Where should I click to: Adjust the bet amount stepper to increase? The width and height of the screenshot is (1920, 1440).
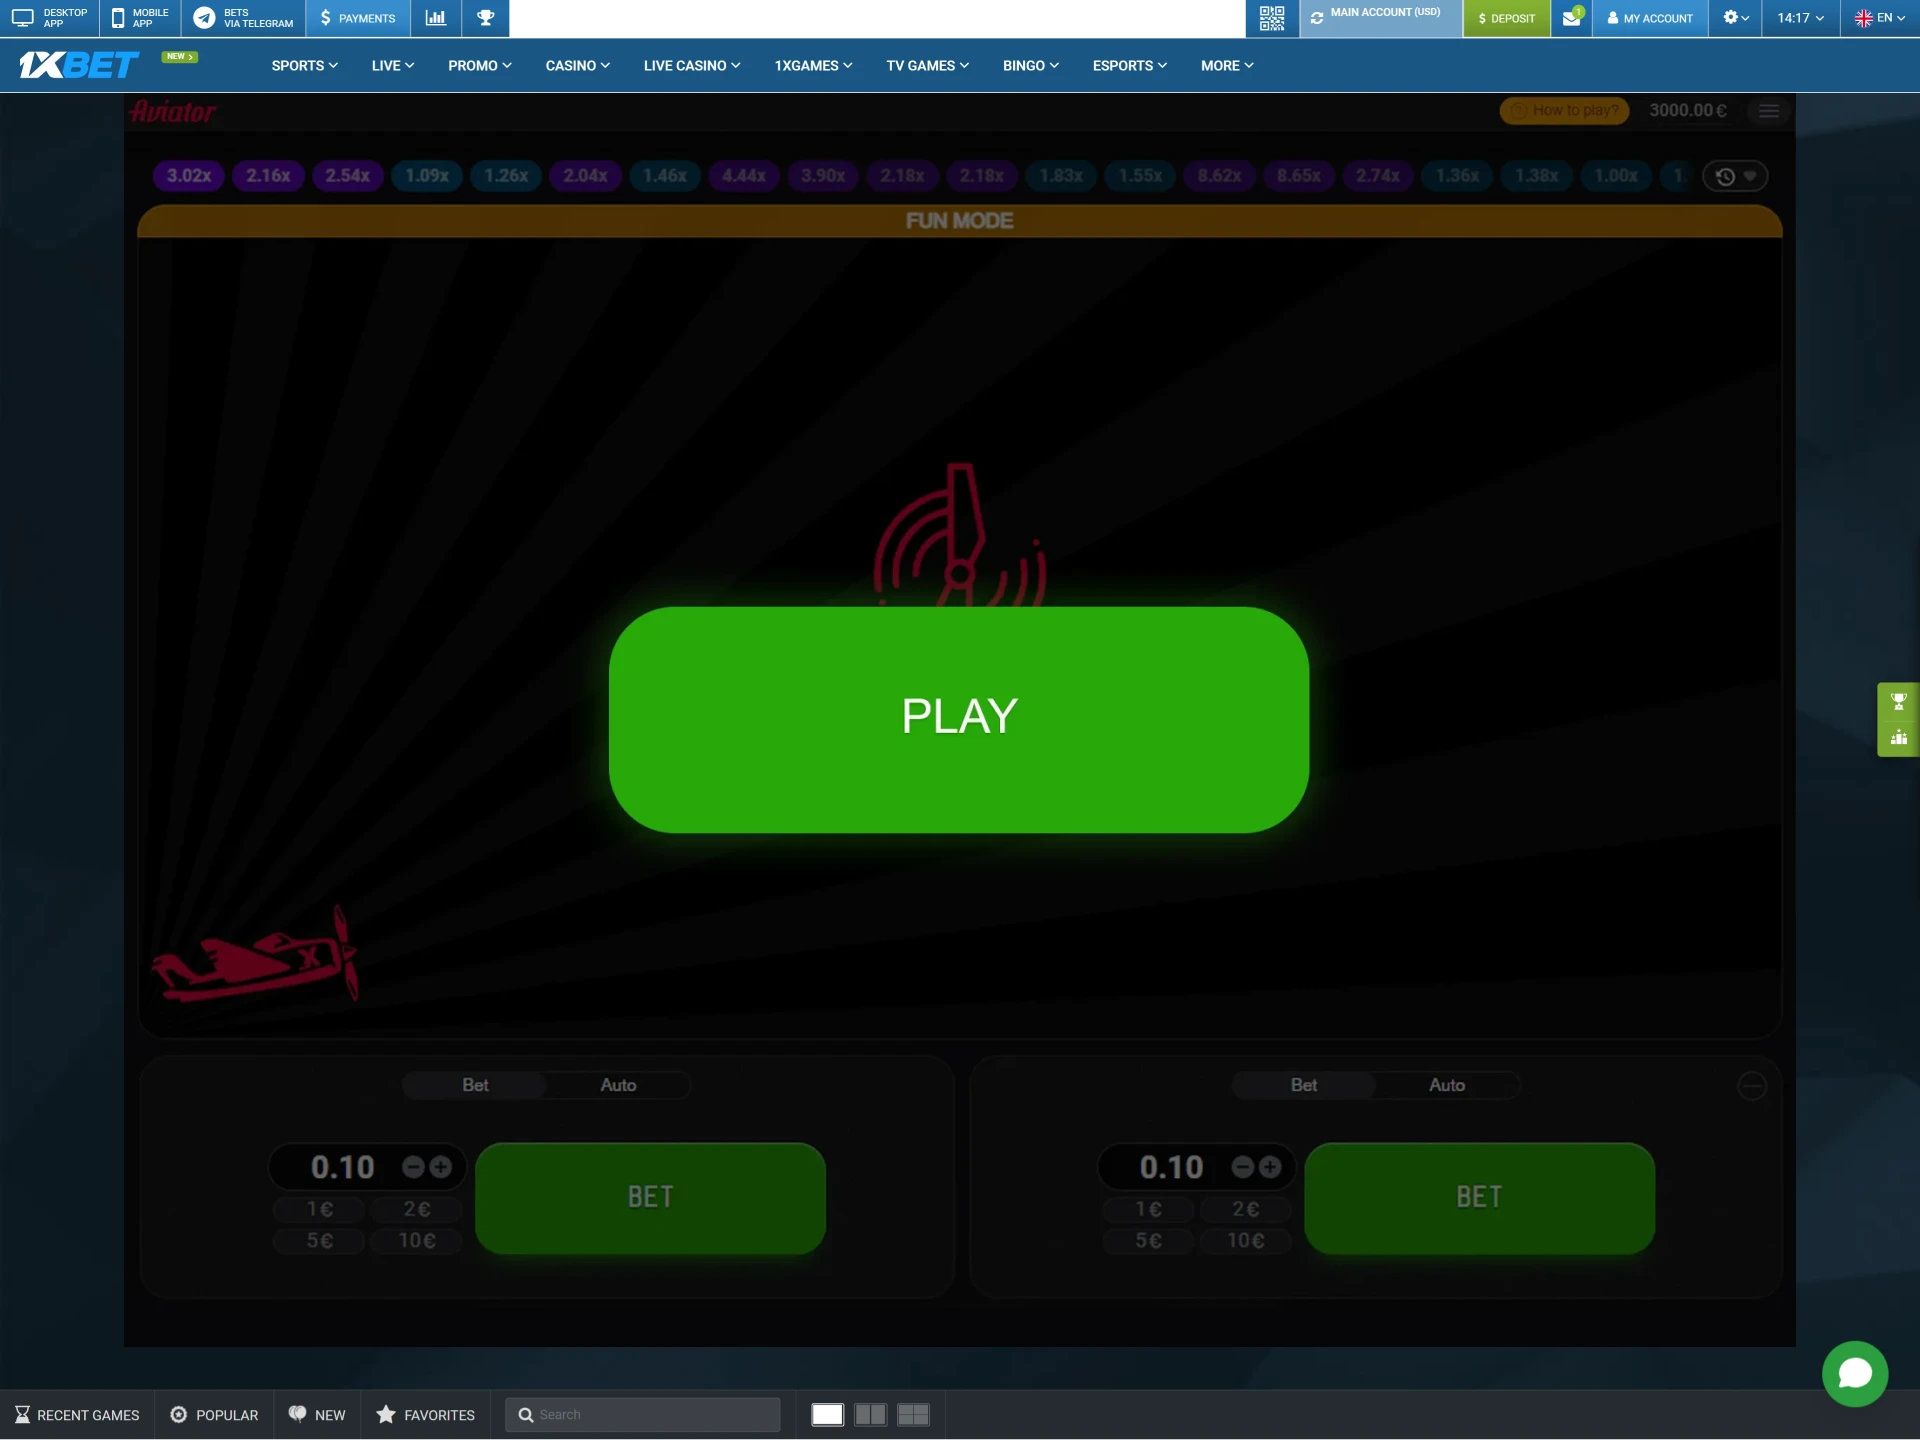coord(443,1166)
